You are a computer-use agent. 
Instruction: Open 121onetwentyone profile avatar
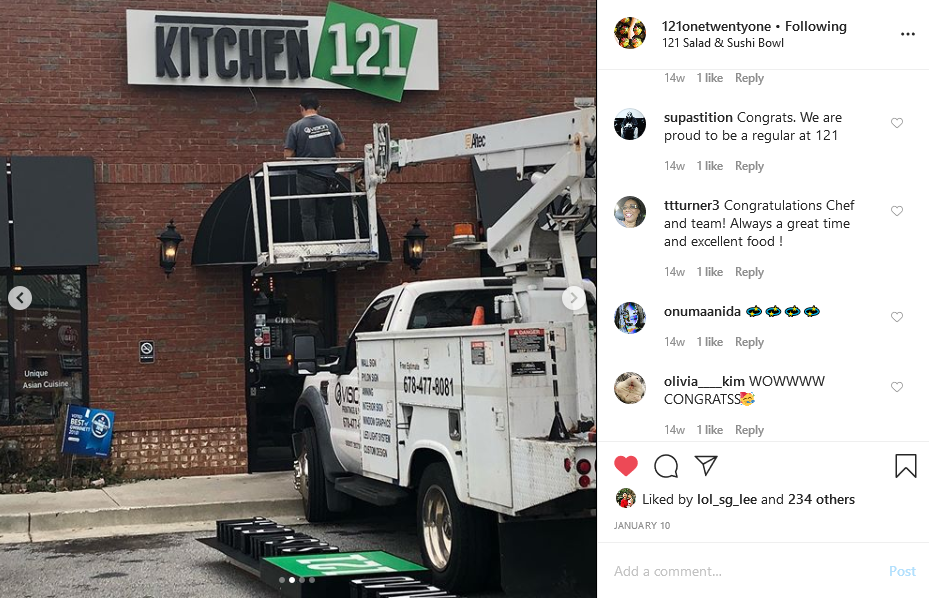coord(630,33)
